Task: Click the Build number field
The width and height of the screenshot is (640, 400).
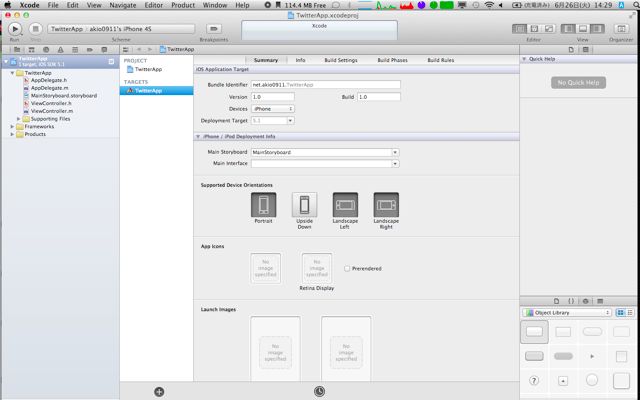Action: [379, 97]
